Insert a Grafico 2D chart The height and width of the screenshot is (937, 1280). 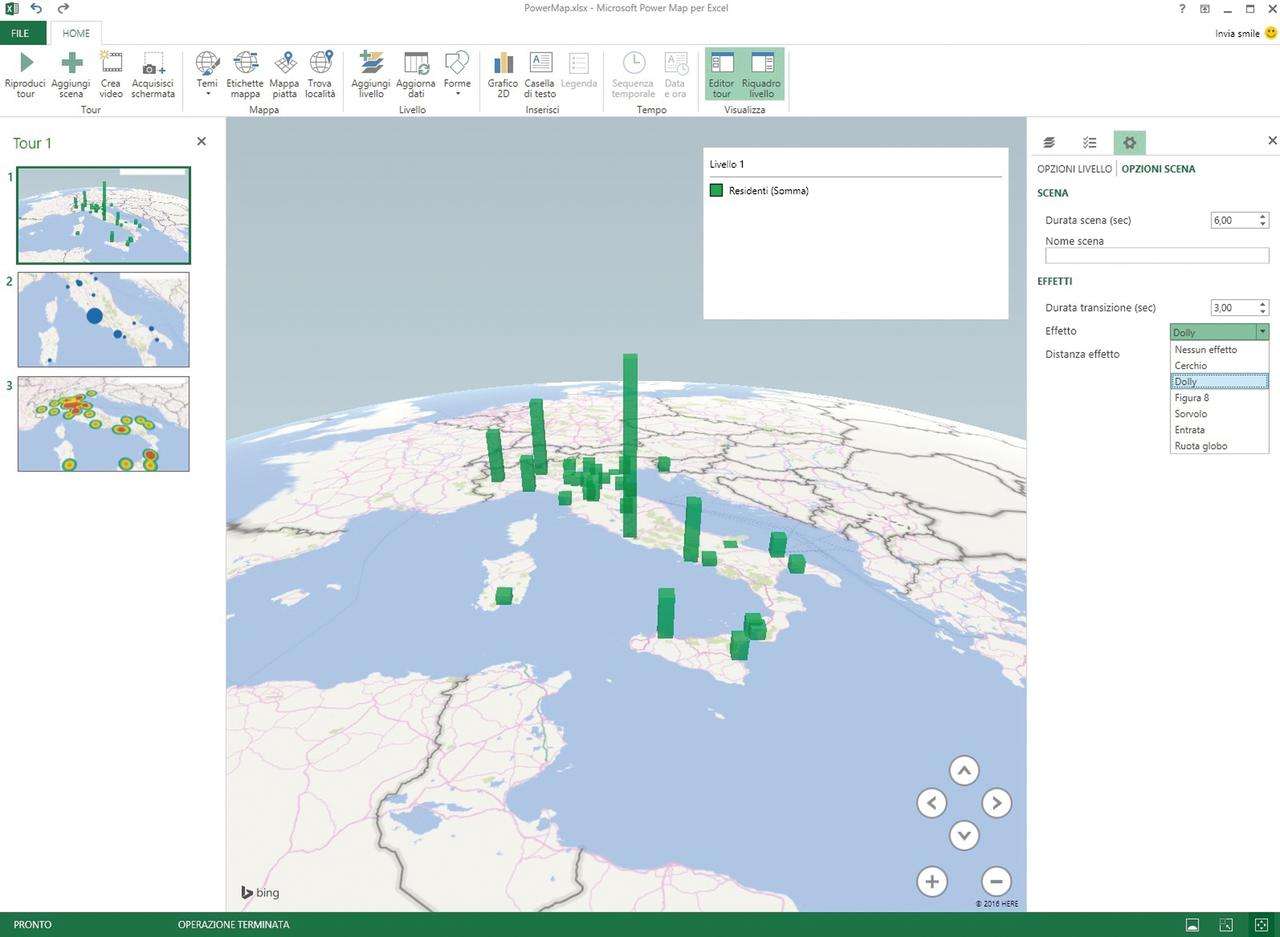click(x=503, y=64)
